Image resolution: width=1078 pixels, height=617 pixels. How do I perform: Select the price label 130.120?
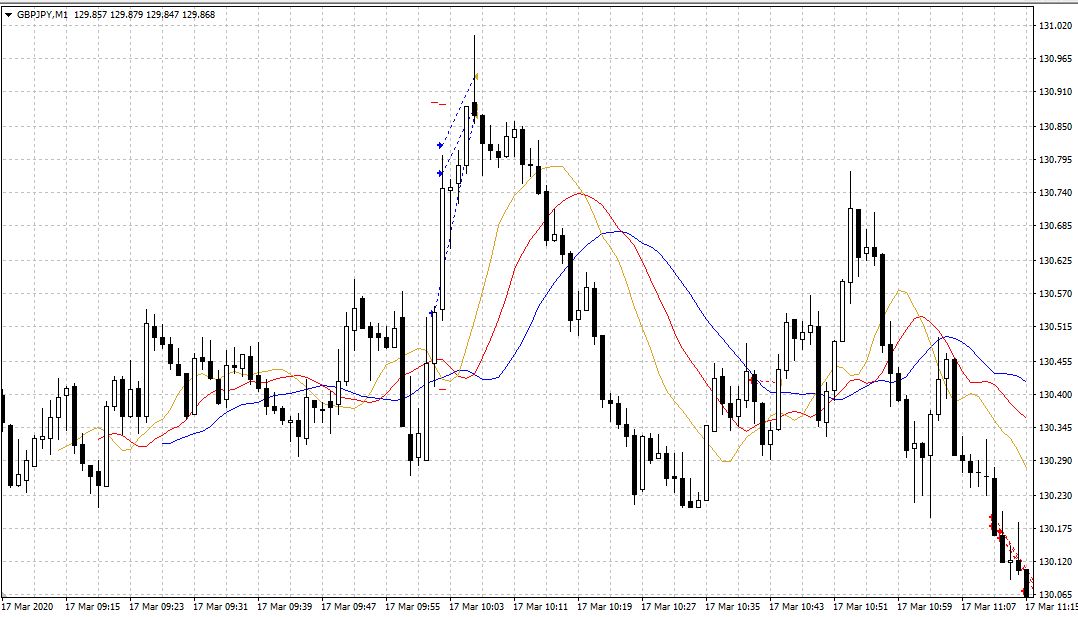click(x=1055, y=562)
